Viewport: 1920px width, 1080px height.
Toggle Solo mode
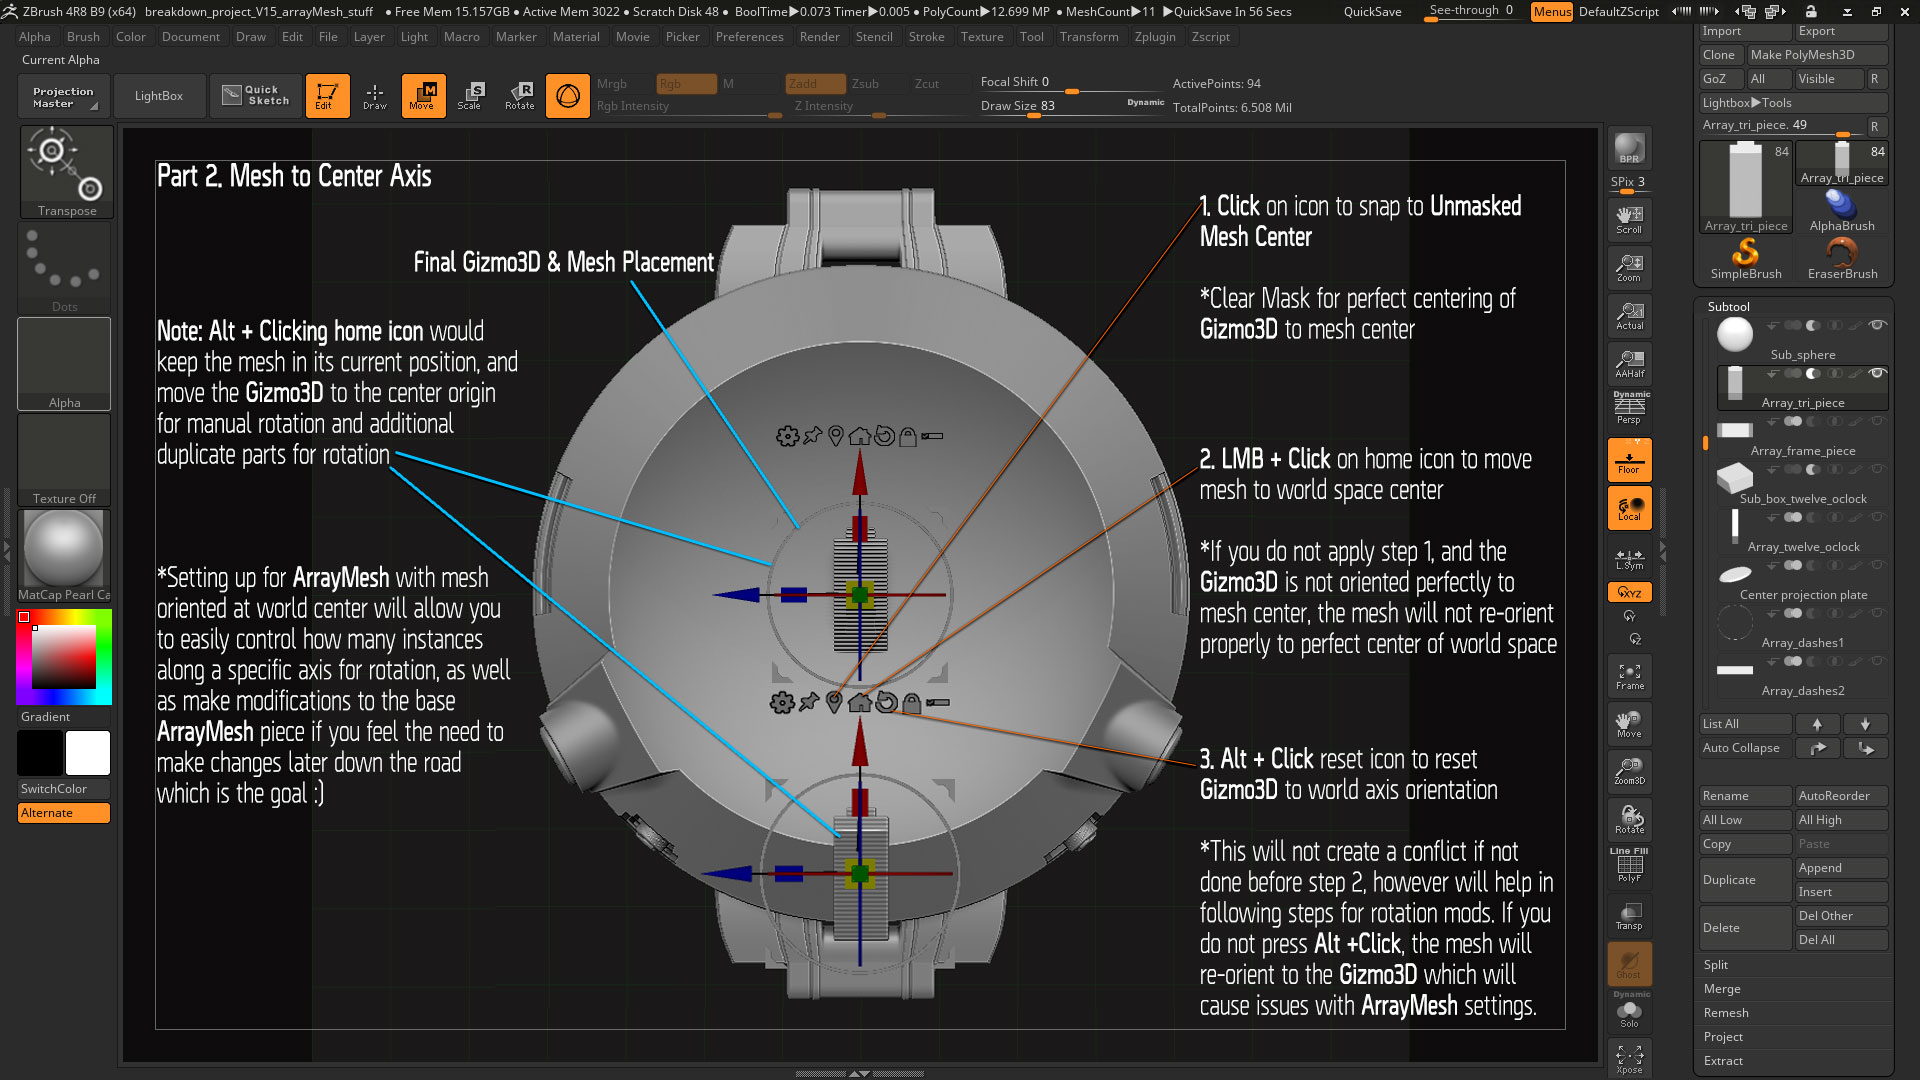click(x=1629, y=1011)
